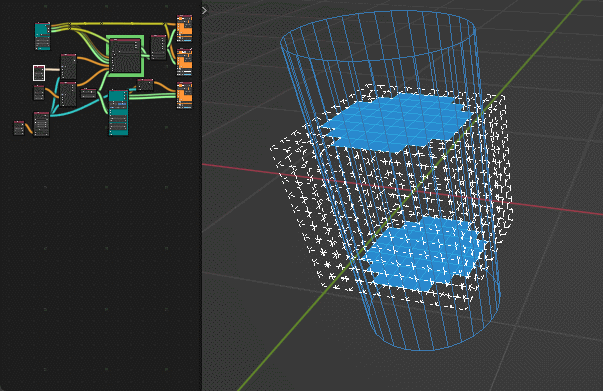Select the dark node right of the green frame
The width and height of the screenshot is (603, 391).
(x=158, y=47)
